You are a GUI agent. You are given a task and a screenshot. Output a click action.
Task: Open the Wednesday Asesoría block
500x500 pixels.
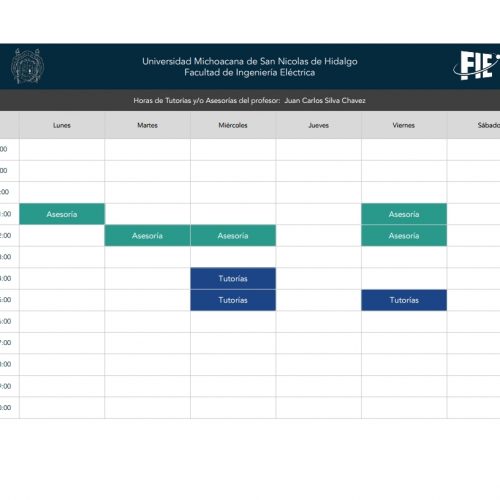tap(233, 236)
